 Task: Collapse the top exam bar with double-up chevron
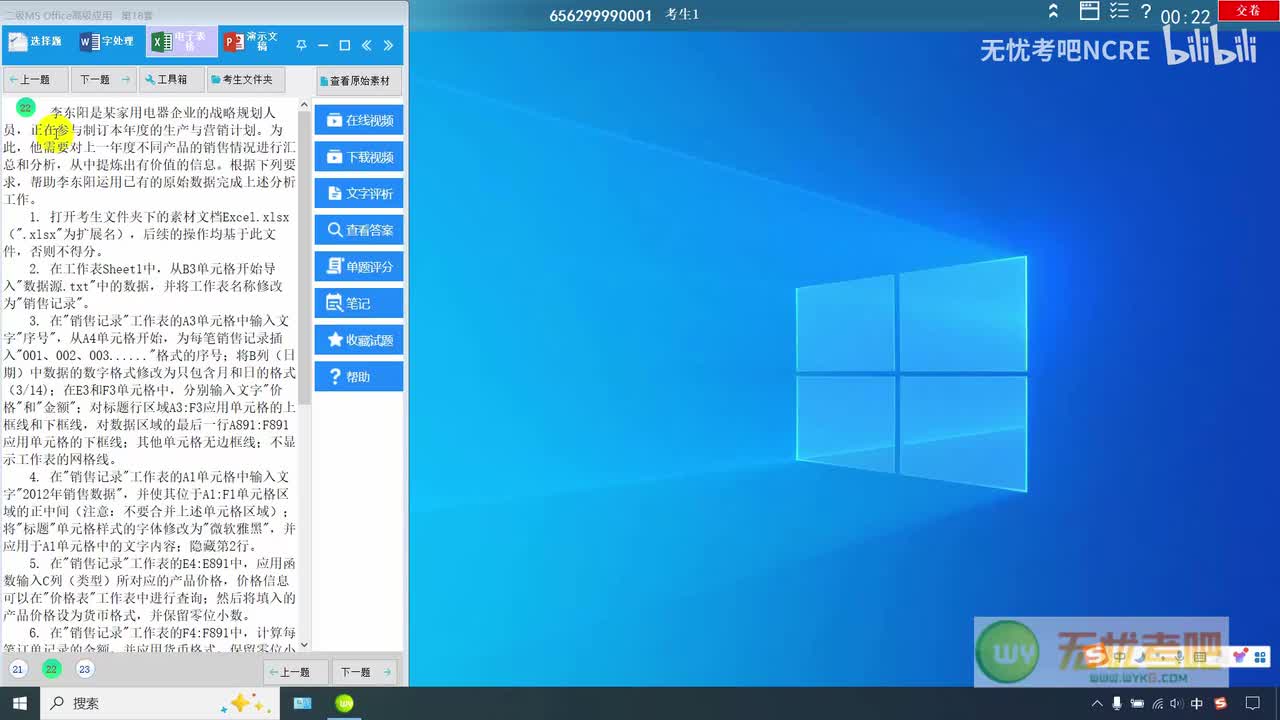pos(1053,12)
